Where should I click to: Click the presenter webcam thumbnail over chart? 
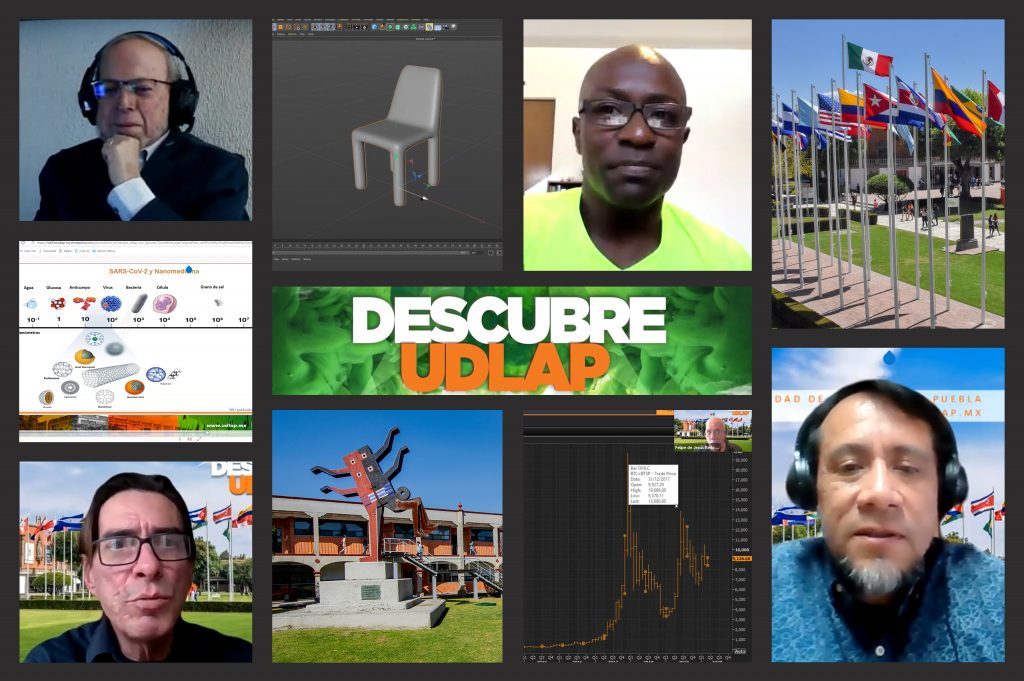pyautogui.click(x=712, y=431)
